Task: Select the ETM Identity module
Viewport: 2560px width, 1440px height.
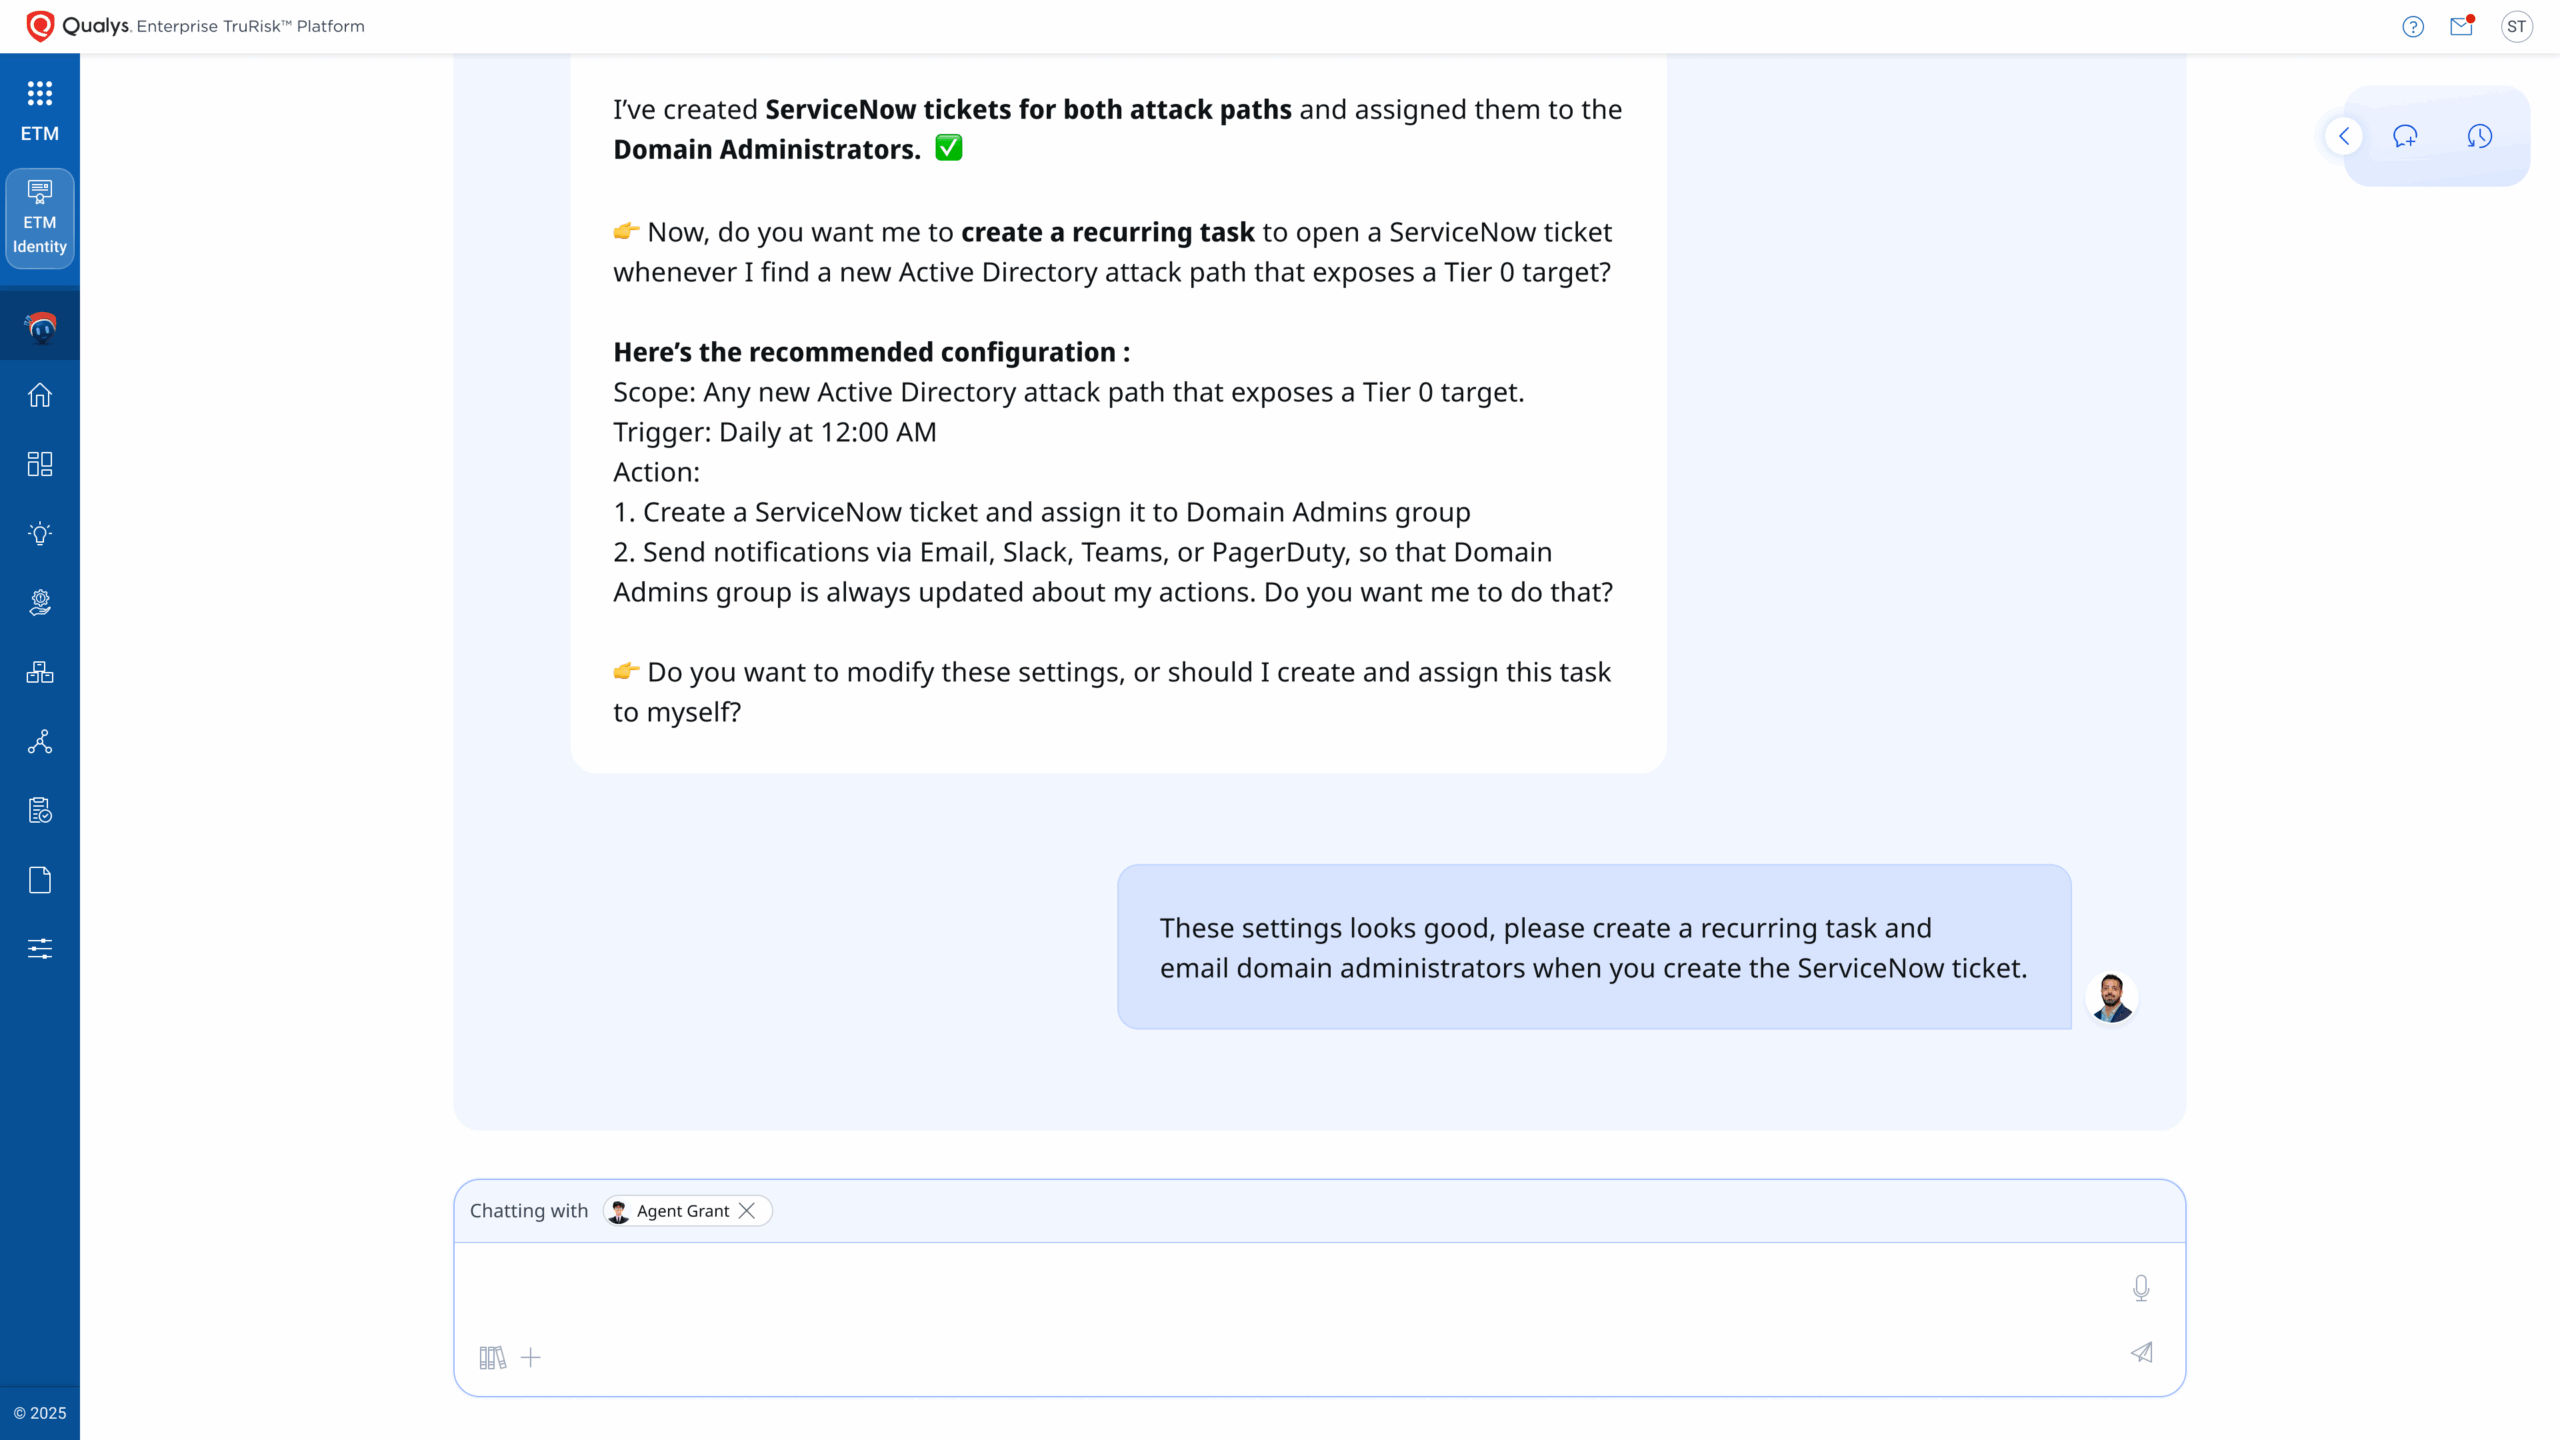Action: tap(40, 218)
